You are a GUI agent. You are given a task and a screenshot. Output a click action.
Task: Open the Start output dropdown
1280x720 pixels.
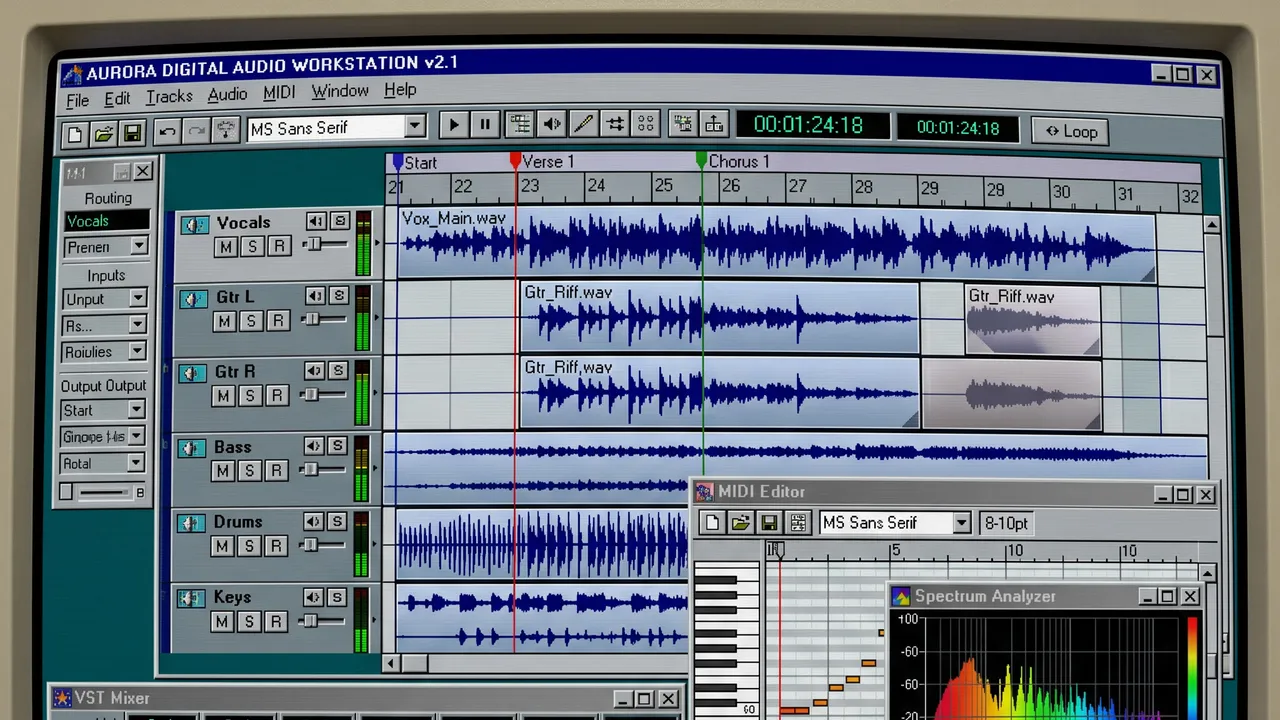136,410
